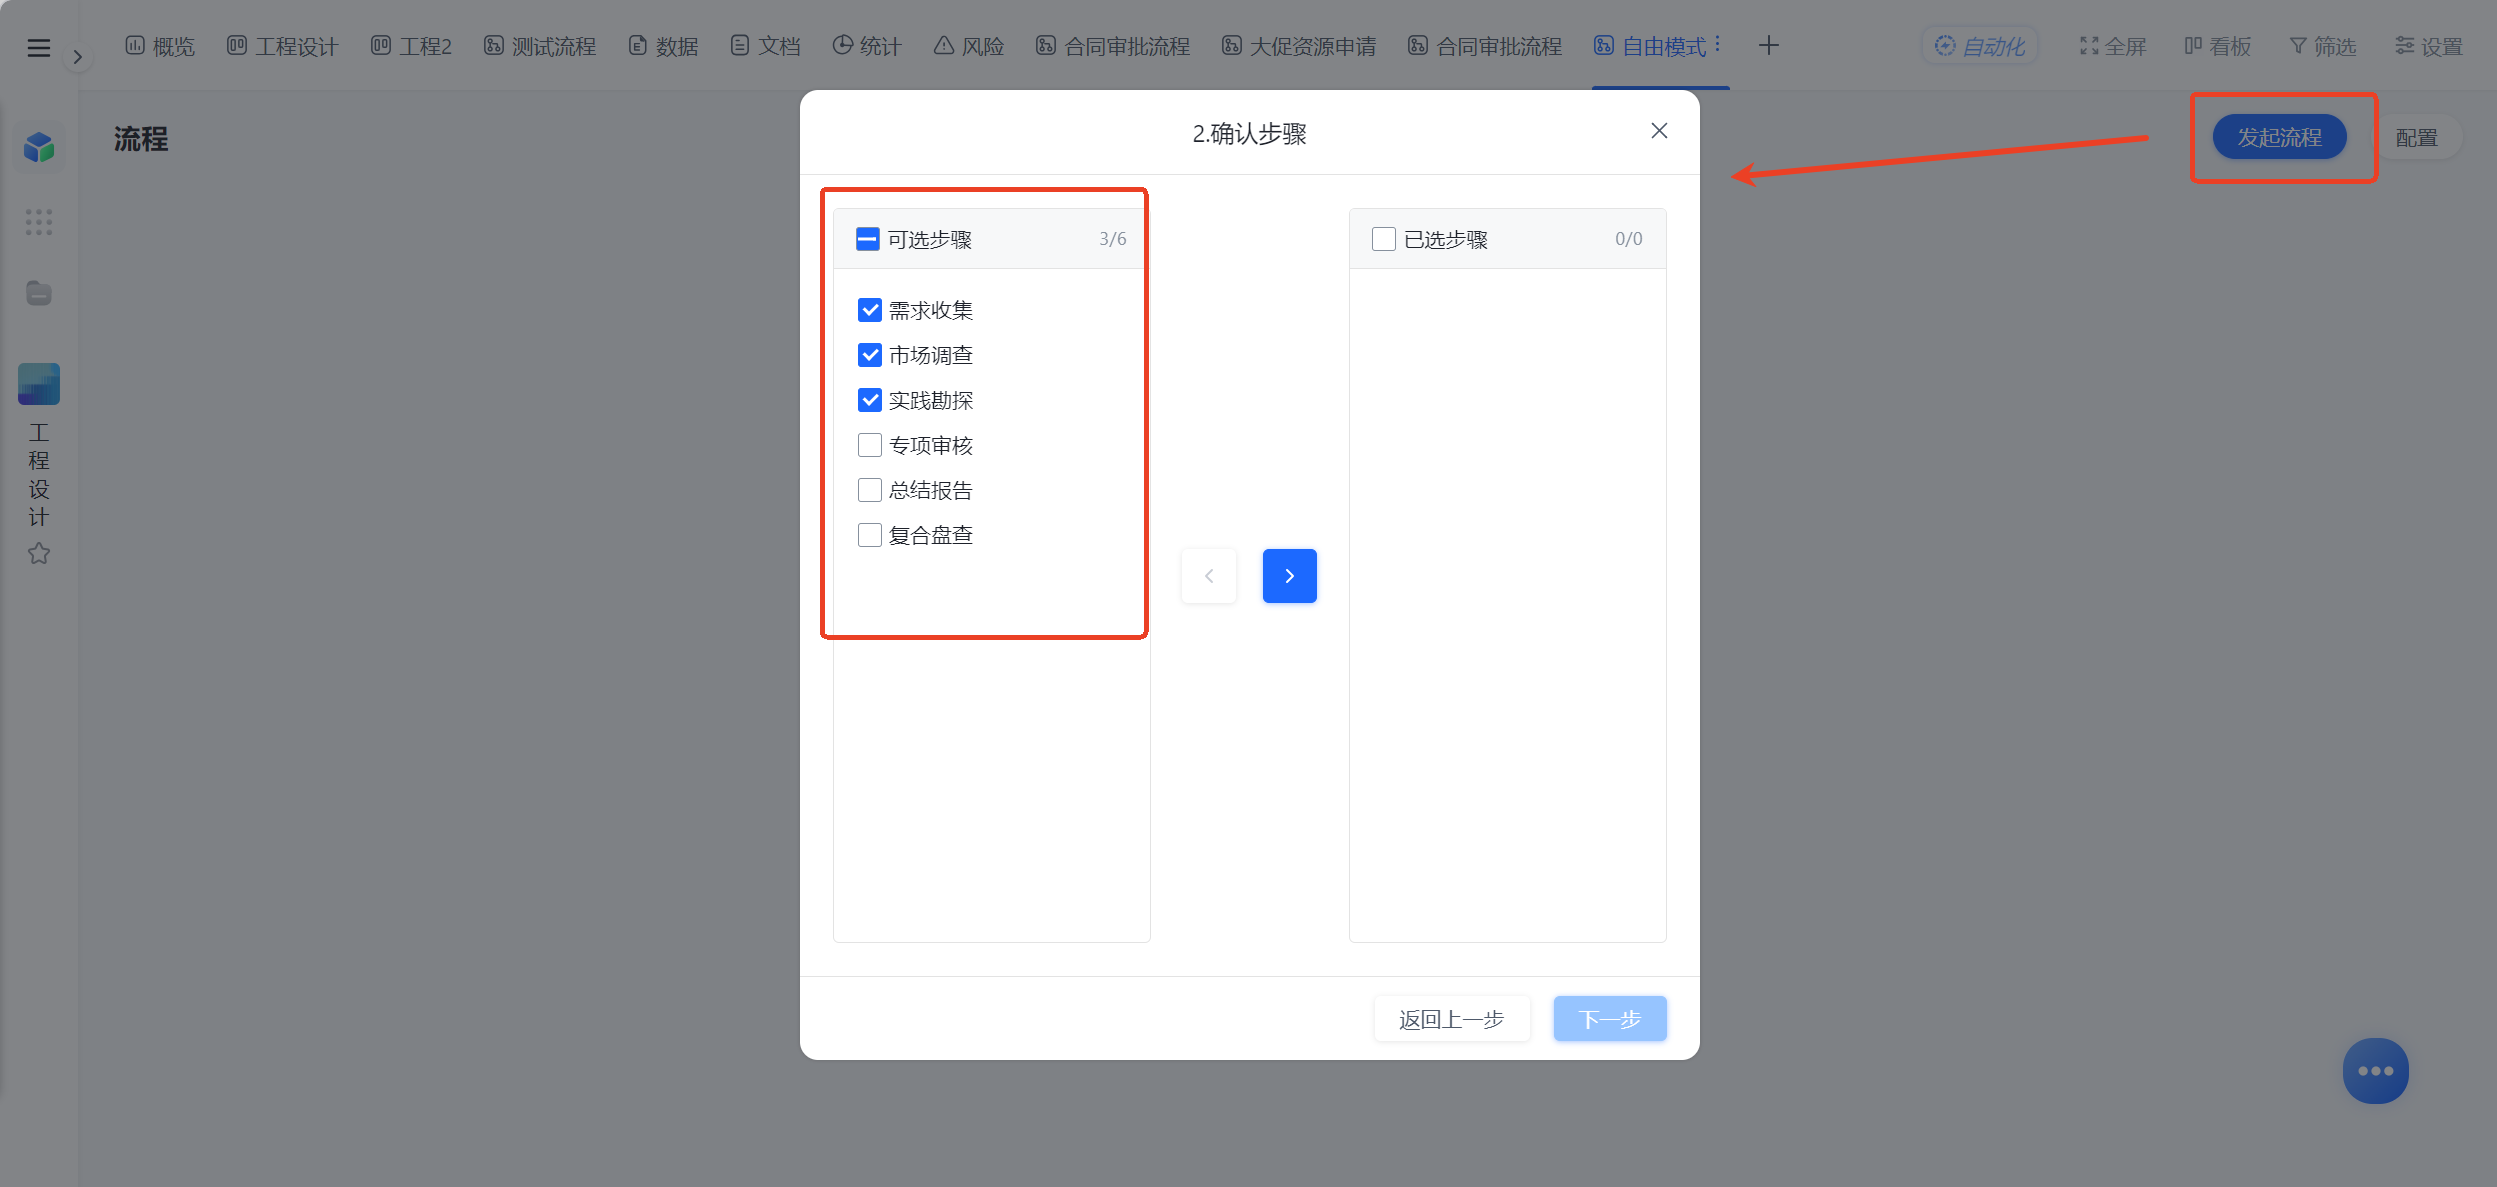Viewport: 2497px width, 1187px height.
Task: Favorite the project with the star icon
Action: [38, 553]
